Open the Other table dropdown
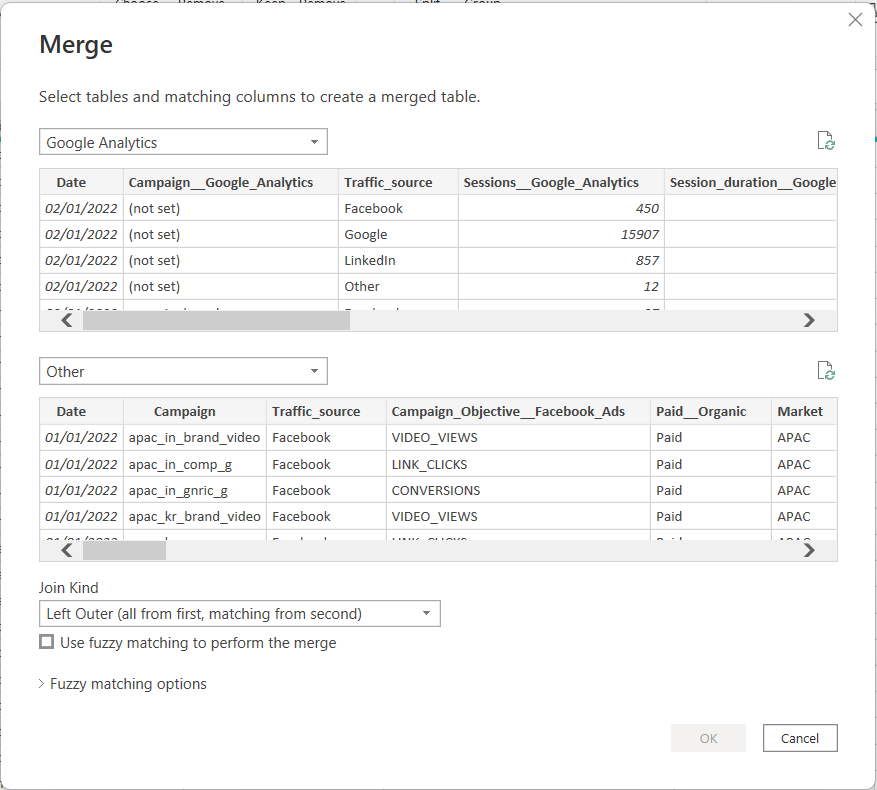877x790 pixels. click(183, 372)
